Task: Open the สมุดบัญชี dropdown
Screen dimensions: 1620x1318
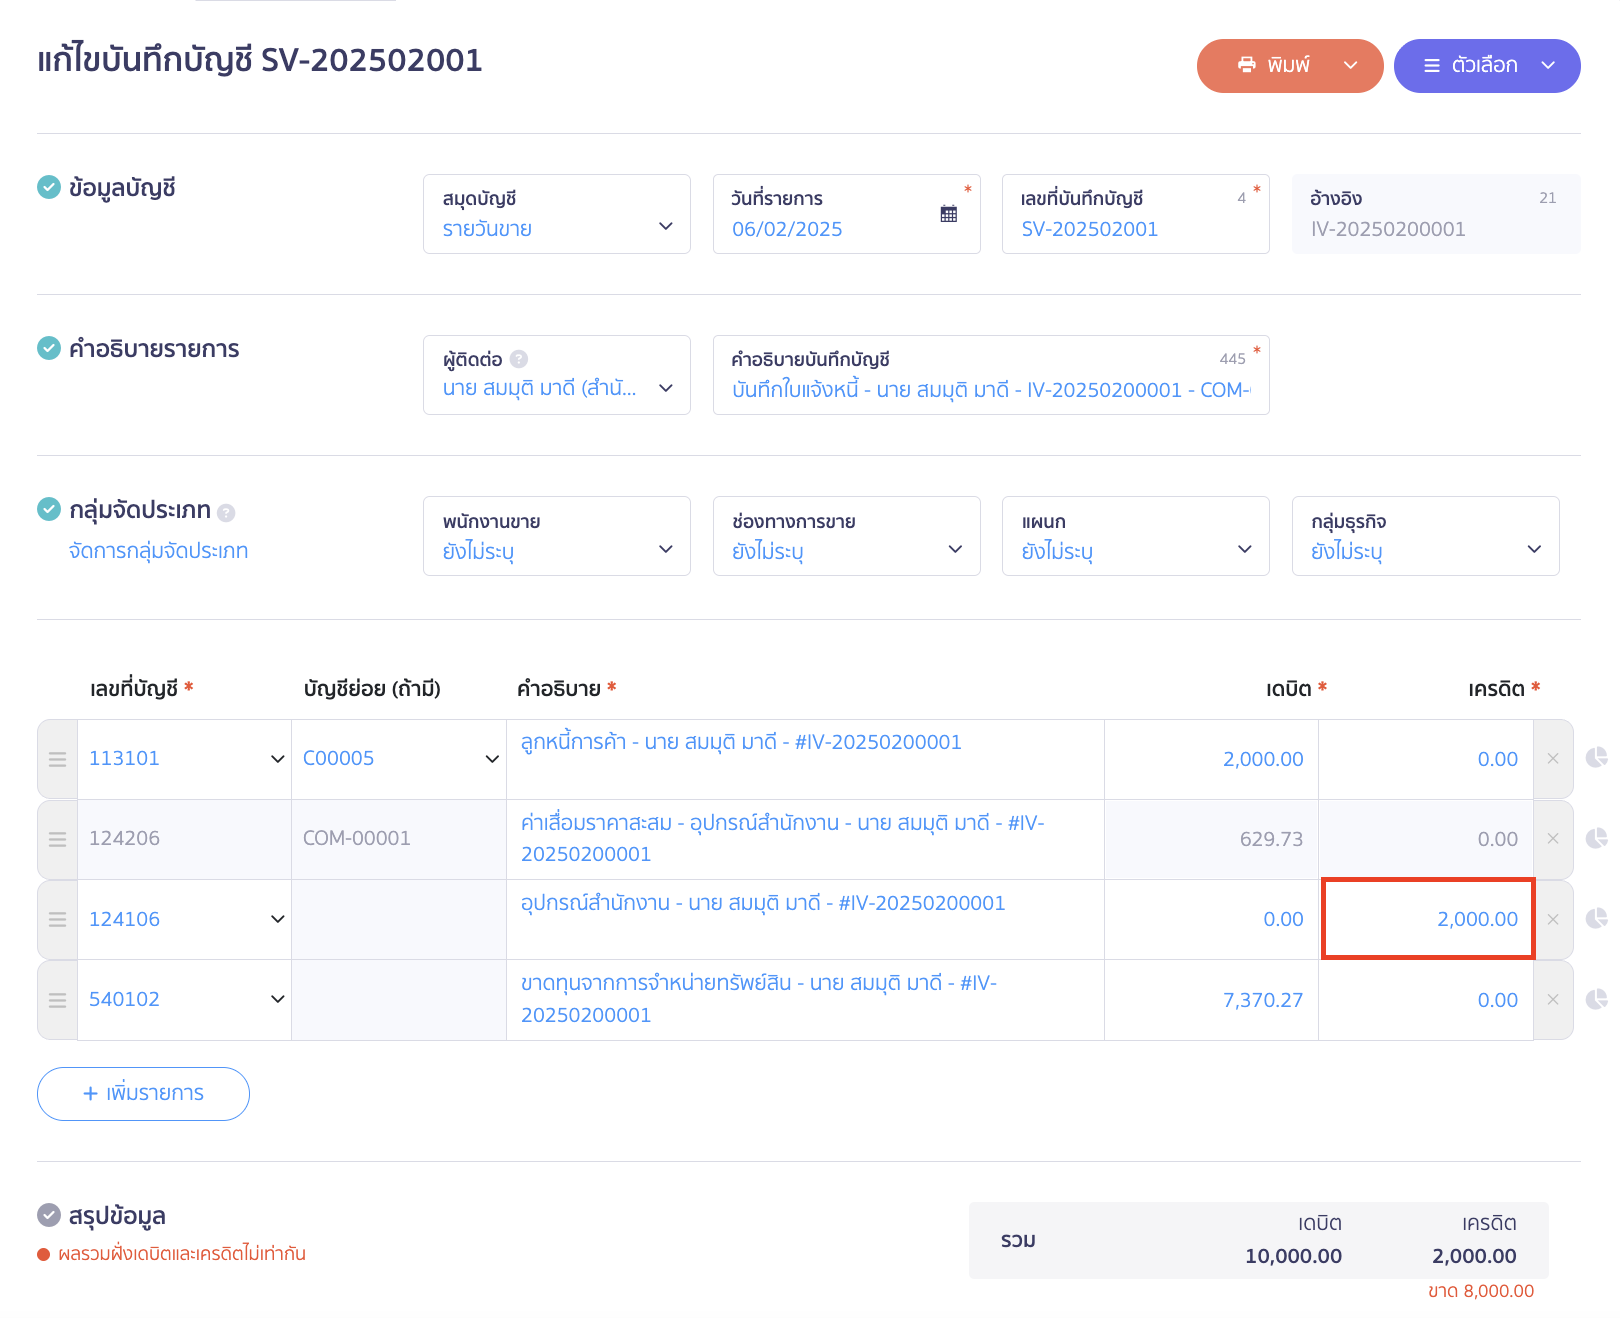Action: click(556, 214)
